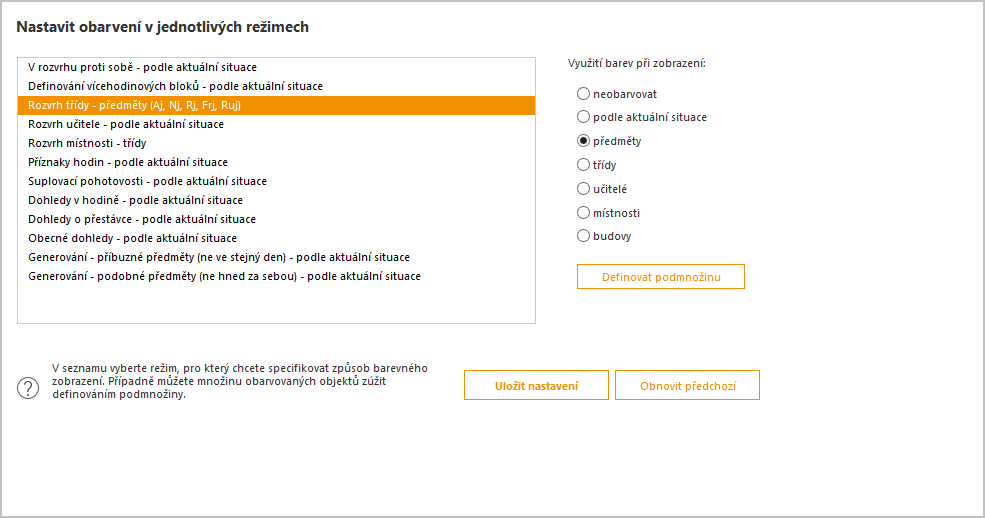985x518 pixels.
Task: Select V rozvrhu proti sobě list item
Action: pos(276,67)
